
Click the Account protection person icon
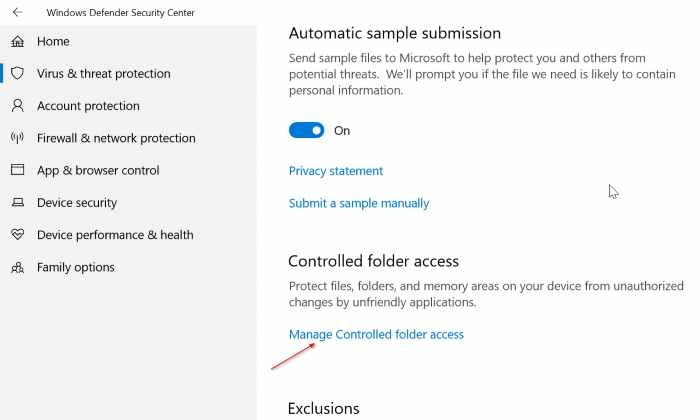click(x=17, y=106)
